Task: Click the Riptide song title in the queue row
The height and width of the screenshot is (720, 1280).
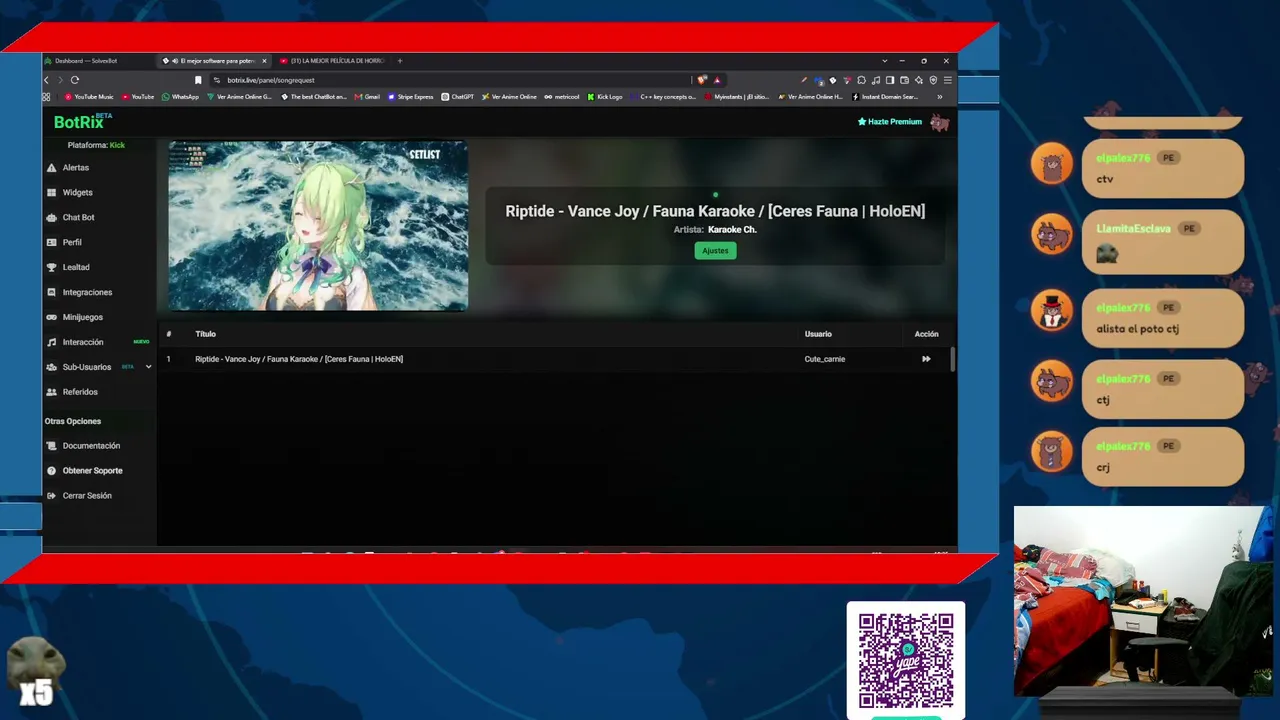Action: pos(299,359)
